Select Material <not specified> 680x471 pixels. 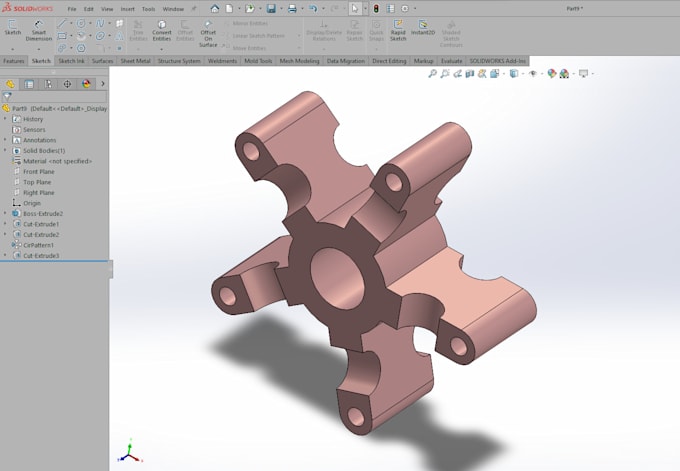point(52,161)
